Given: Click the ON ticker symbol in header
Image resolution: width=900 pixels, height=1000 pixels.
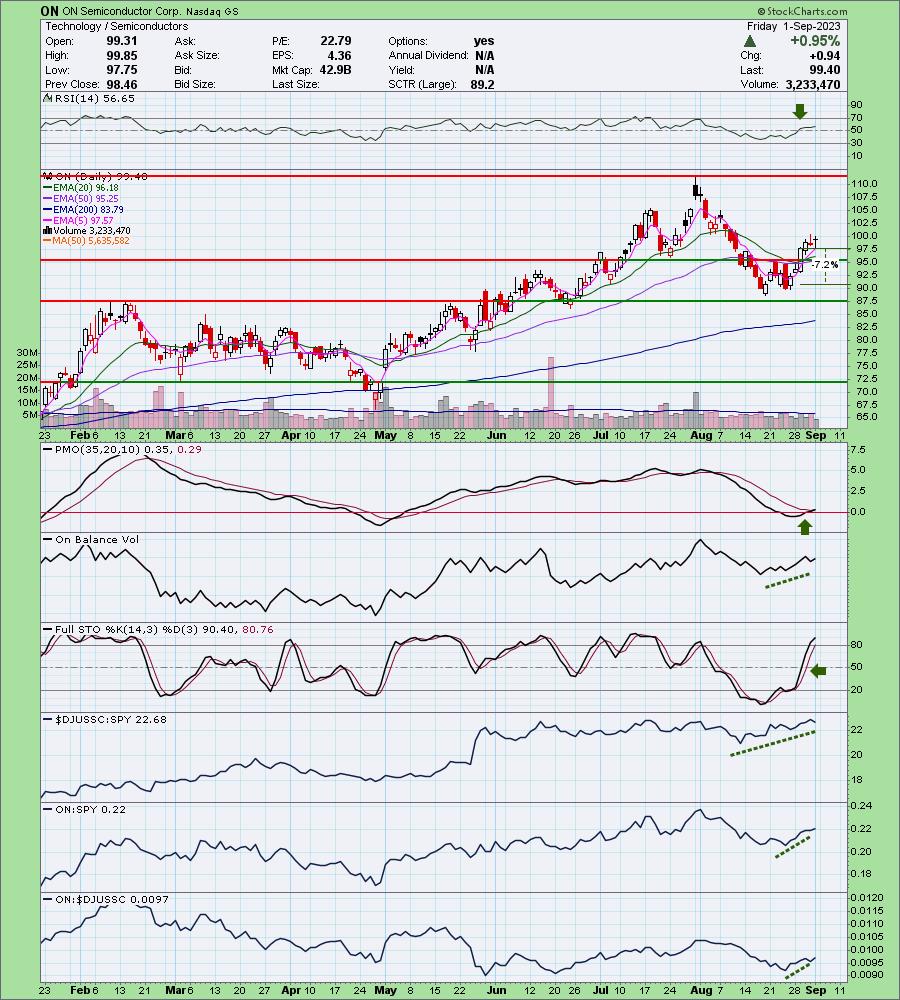Looking at the screenshot, I should point(49,11).
